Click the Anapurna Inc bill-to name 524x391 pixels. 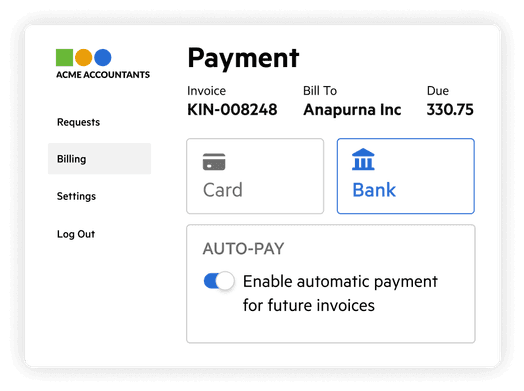coord(352,110)
